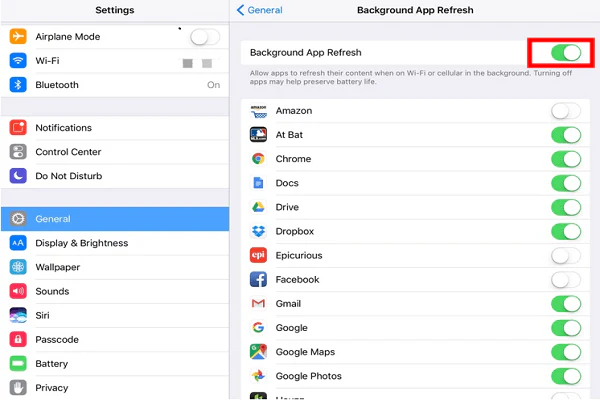Open Control Center settings

coord(115,152)
